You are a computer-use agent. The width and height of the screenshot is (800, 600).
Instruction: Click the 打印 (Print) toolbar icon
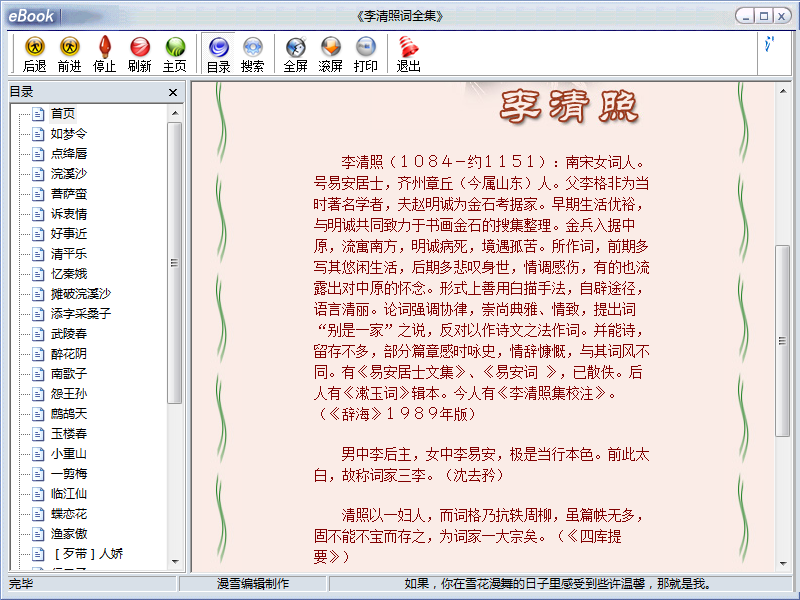tap(366, 53)
